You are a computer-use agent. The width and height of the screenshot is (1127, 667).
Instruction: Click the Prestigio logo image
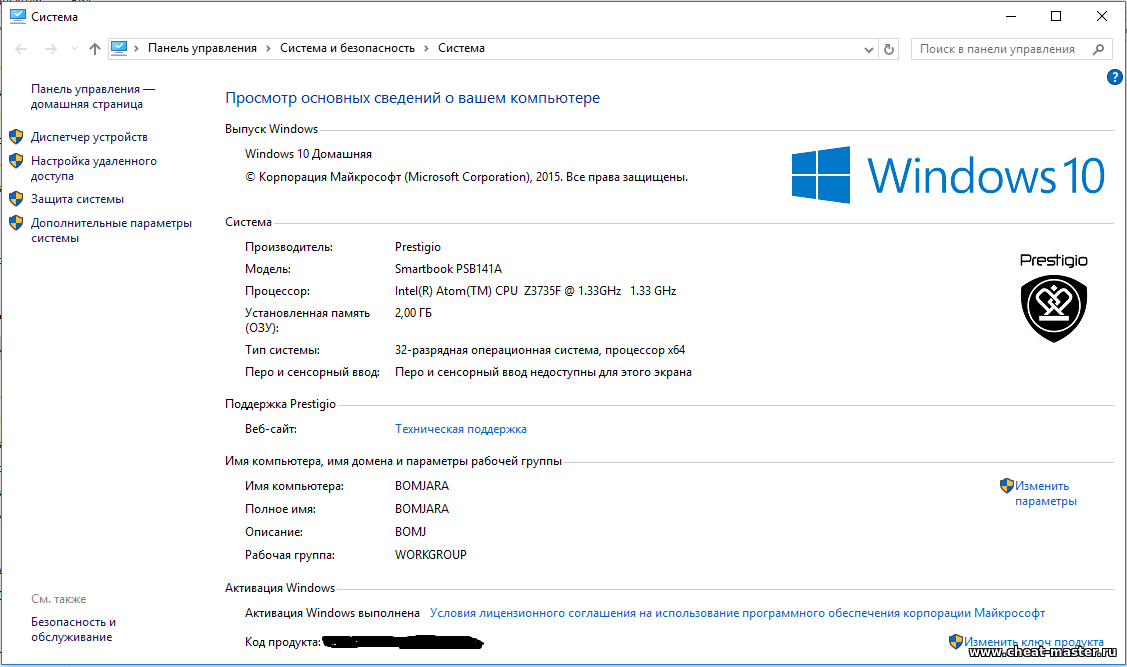[1053, 297]
